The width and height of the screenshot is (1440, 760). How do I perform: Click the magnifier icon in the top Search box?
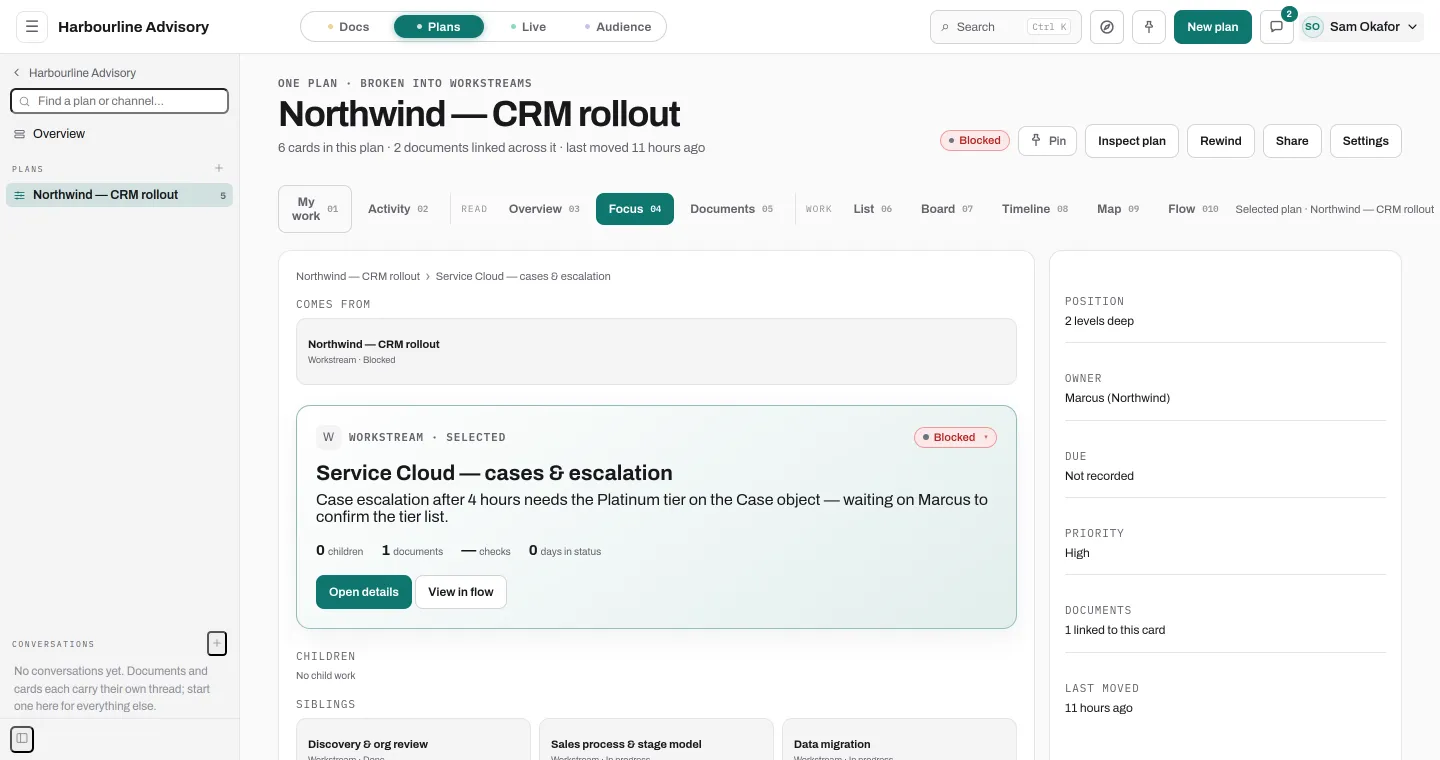click(x=945, y=27)
